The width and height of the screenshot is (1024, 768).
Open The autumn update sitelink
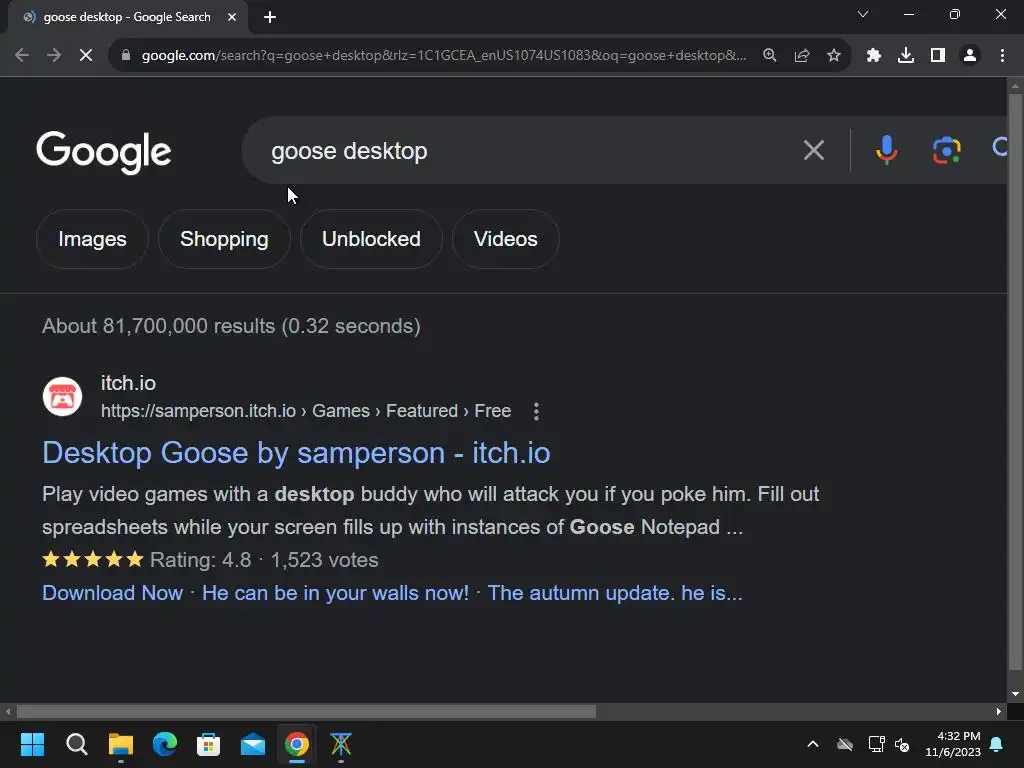coord(615,593)
